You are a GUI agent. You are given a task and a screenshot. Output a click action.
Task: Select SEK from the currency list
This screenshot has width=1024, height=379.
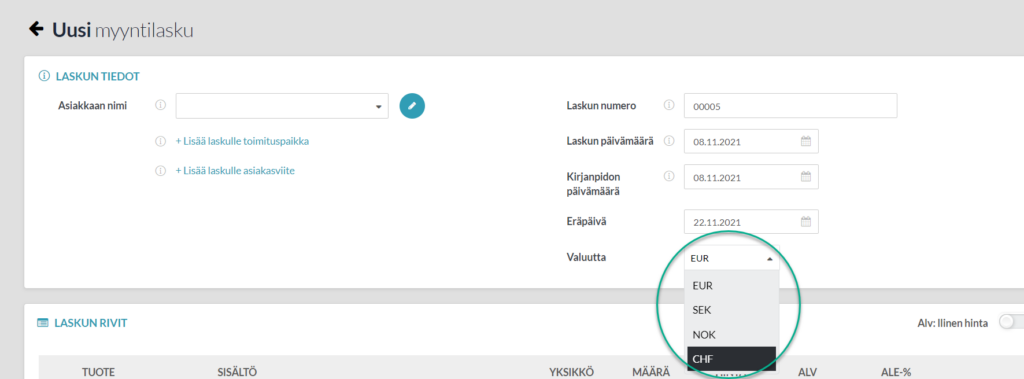click(x=731, y=310)
